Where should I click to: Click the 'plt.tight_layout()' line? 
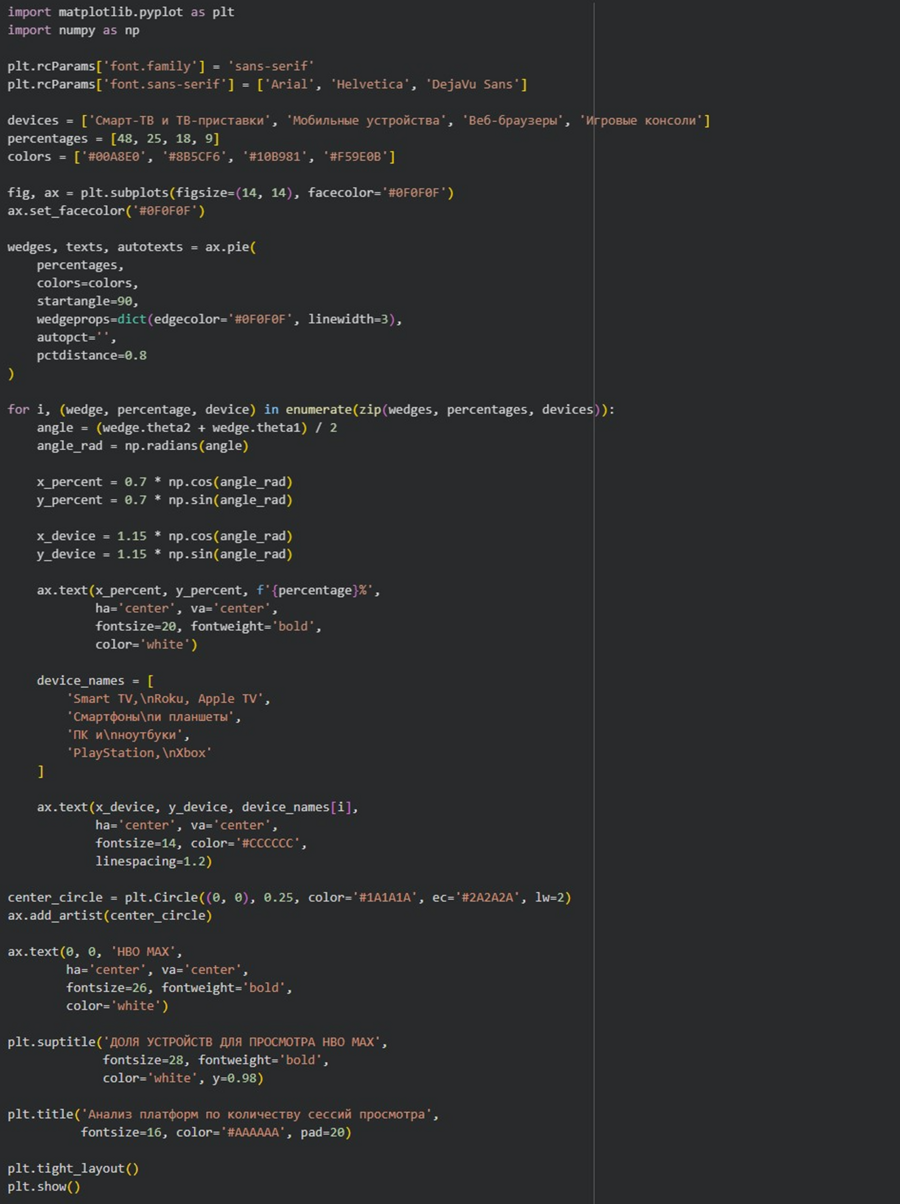(73, 1168)
